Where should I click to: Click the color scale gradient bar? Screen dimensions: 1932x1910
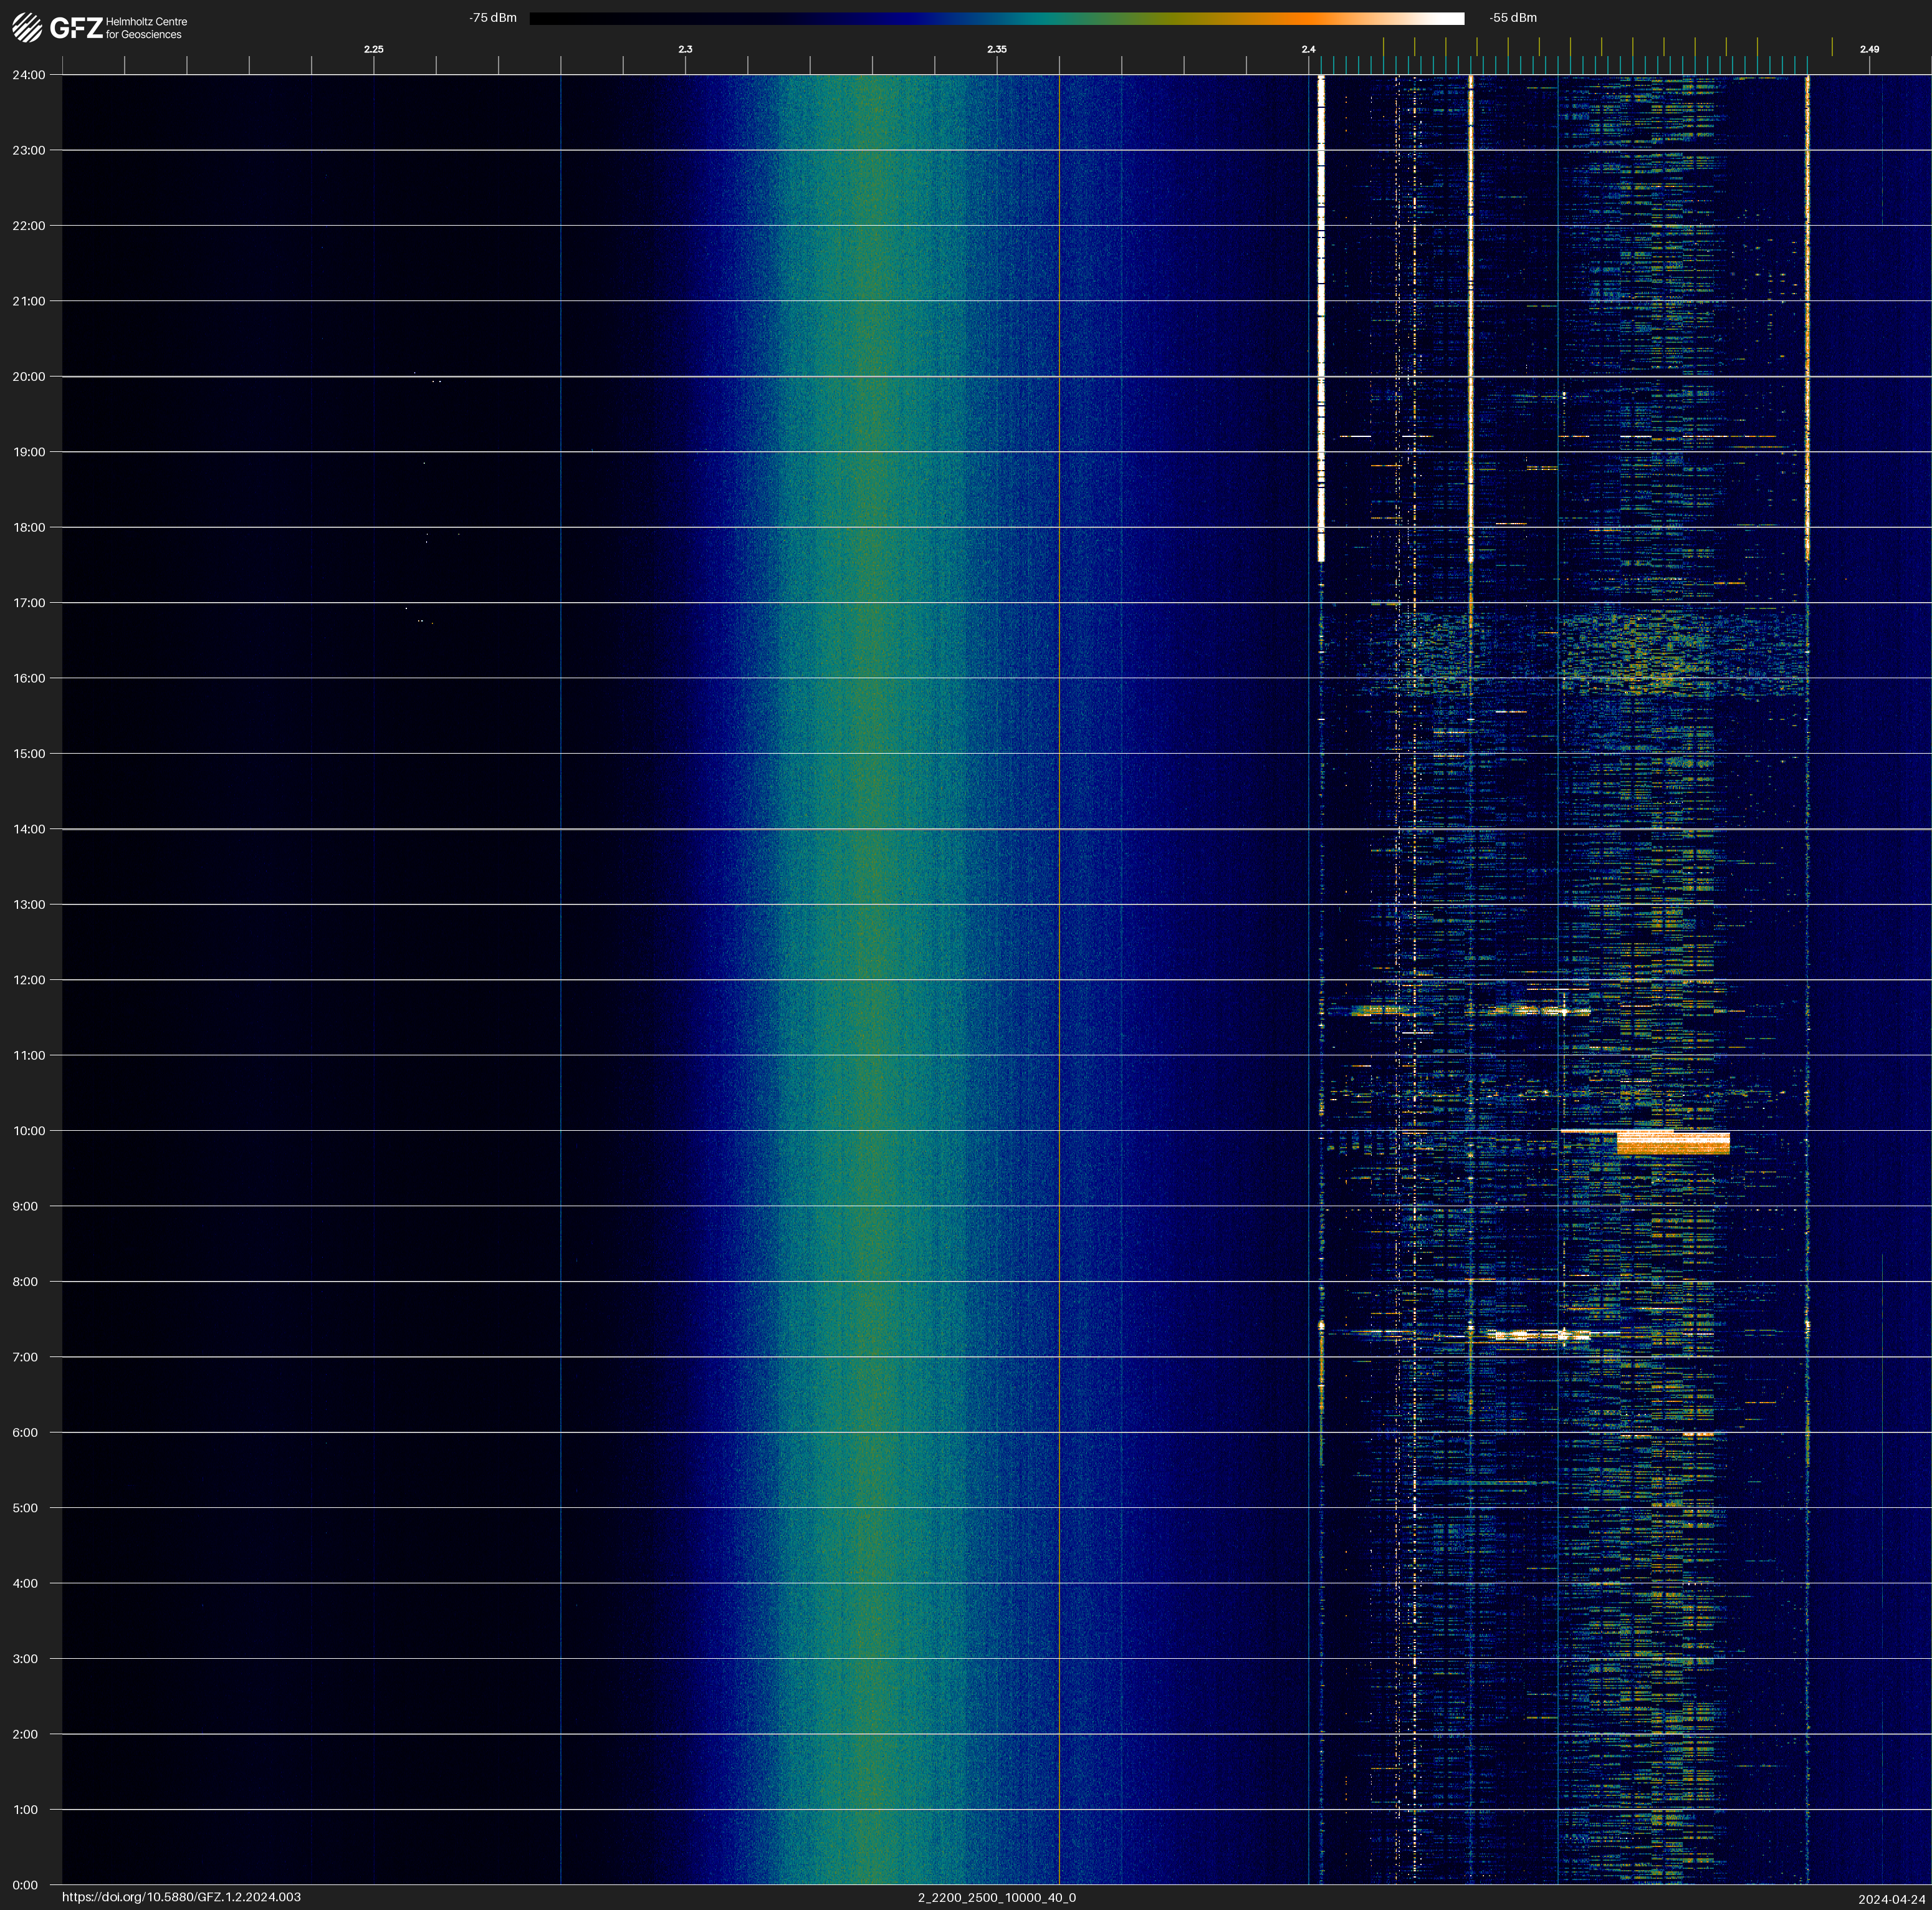pos(996,18)
